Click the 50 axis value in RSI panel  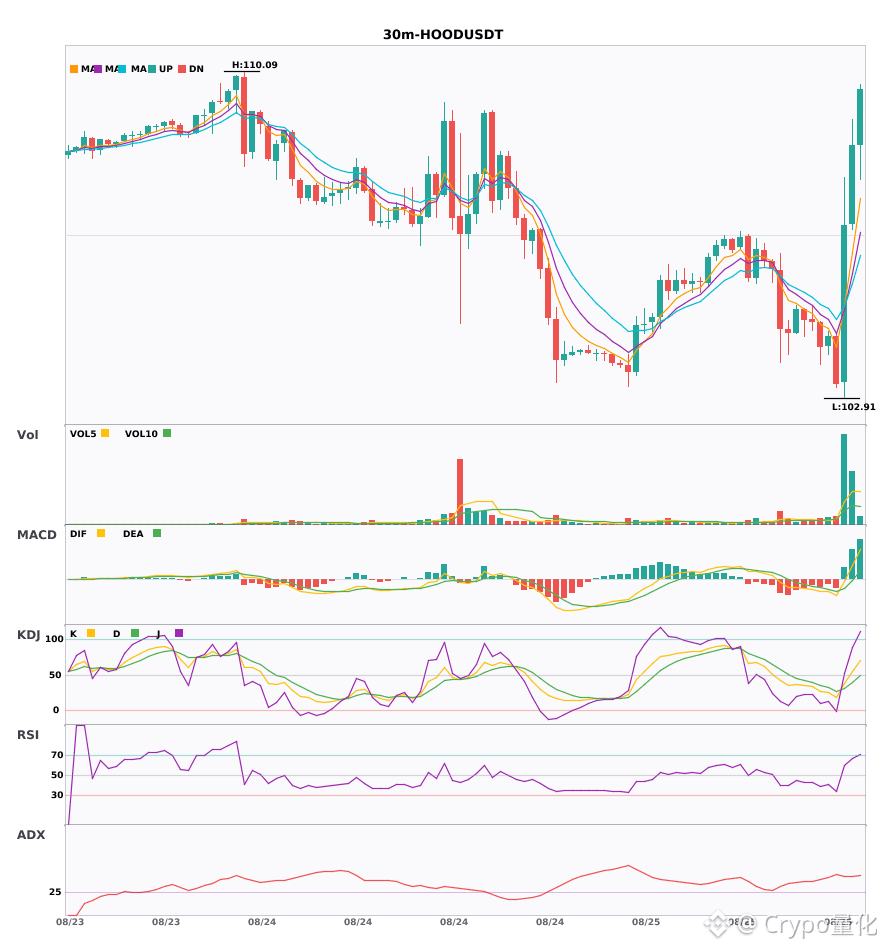point(57,775)
